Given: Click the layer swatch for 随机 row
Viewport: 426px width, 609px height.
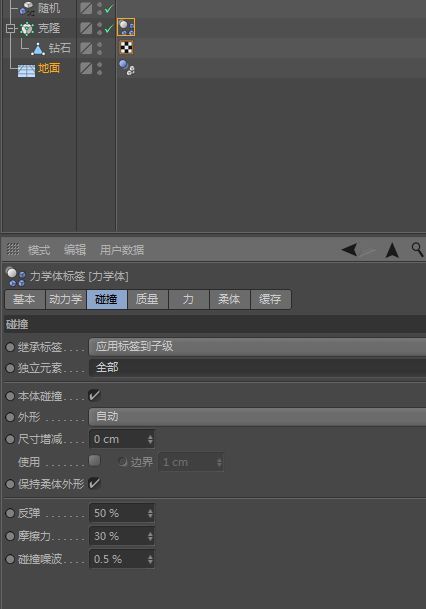Looking at the screenshot, I should point(86,8).
